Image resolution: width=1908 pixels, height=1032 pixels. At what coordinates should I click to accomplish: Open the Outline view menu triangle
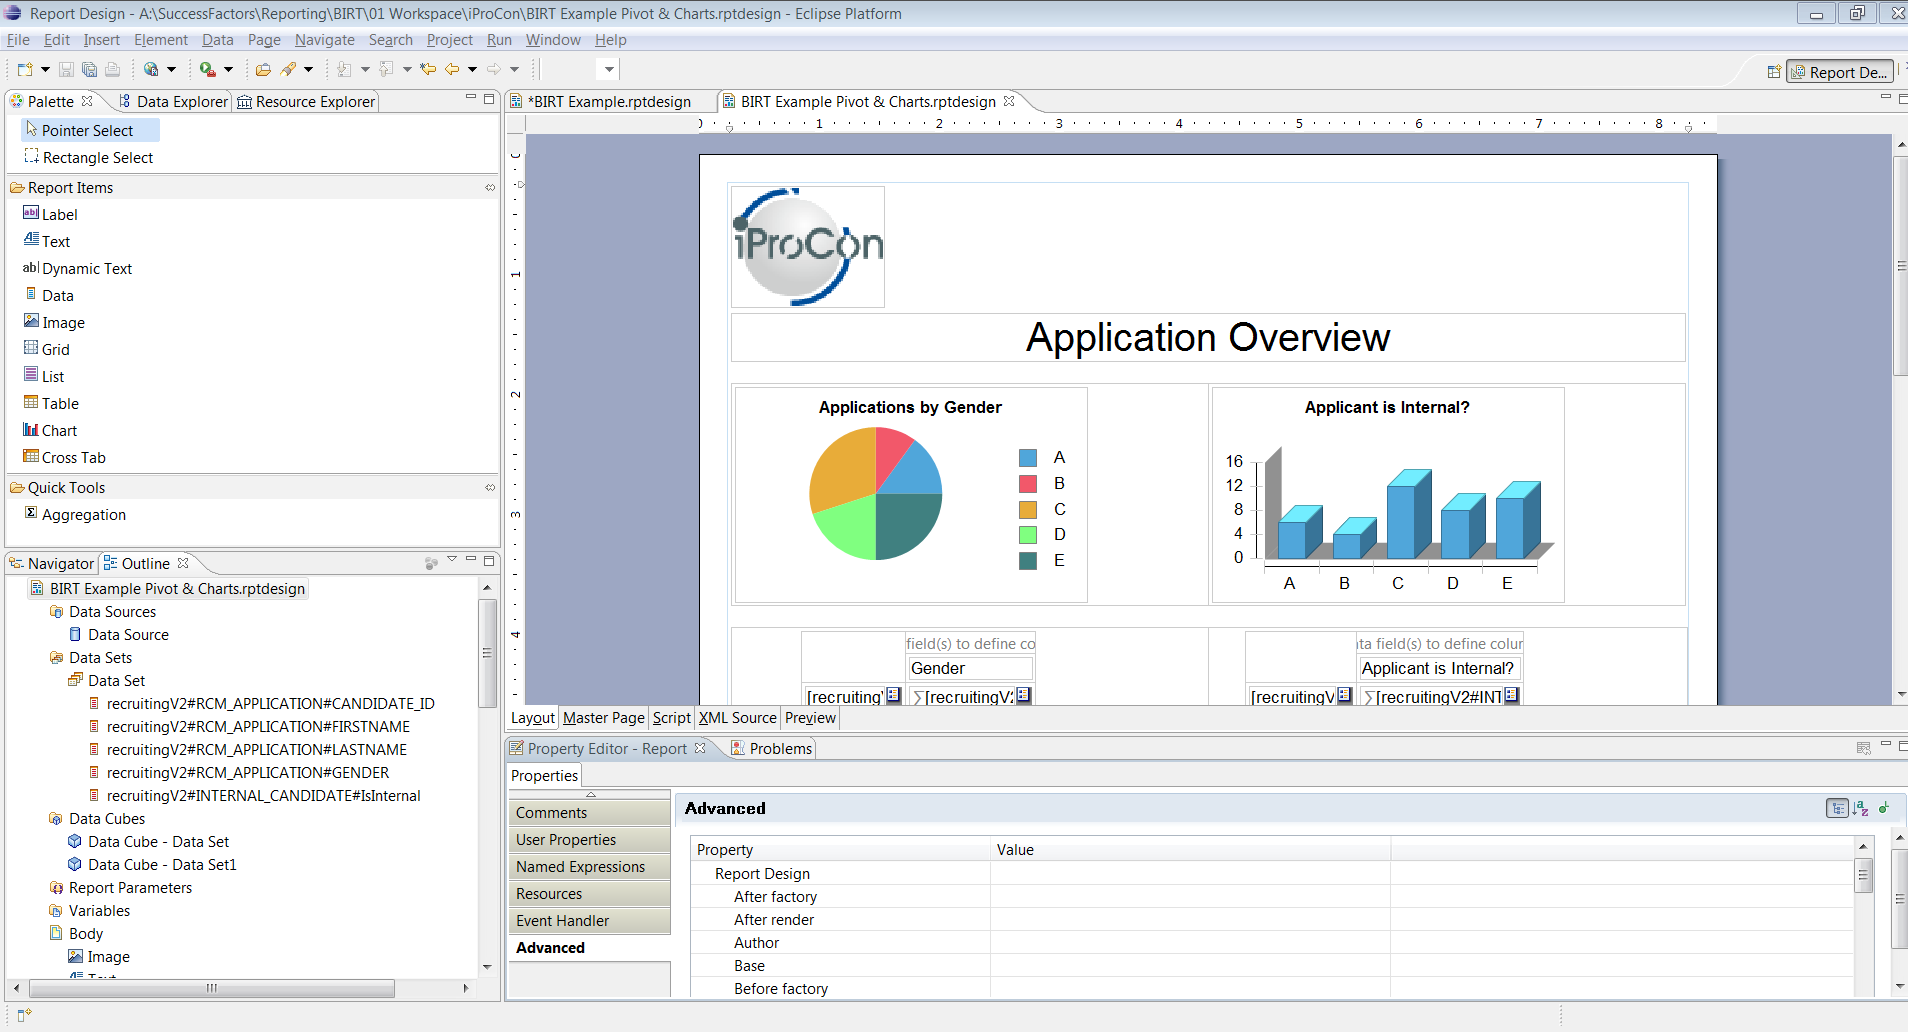pyautogui.click(x=452, y=560)
